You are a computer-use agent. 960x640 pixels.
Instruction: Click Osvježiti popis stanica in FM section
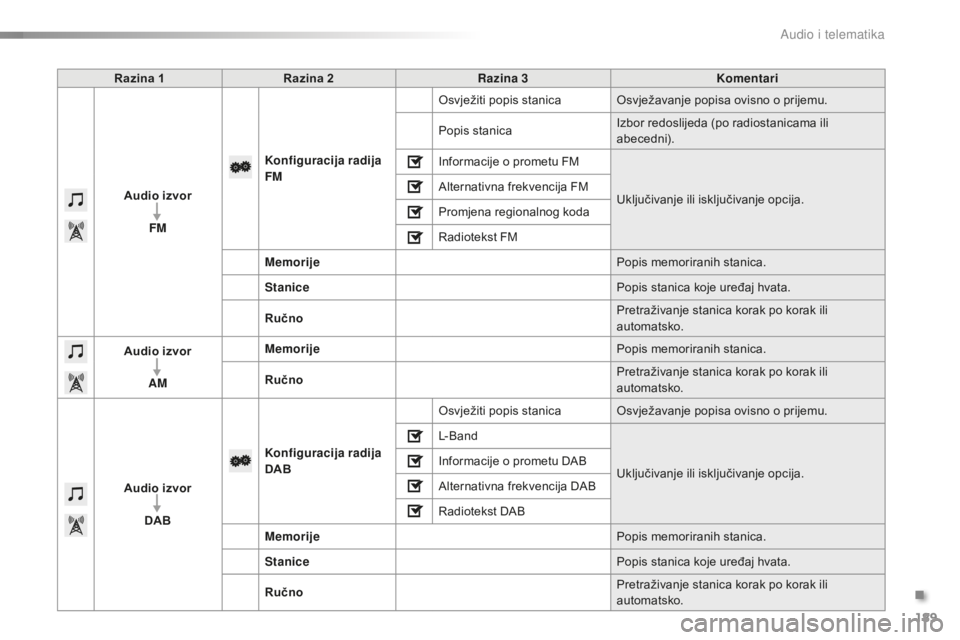[x=500, y=100]
